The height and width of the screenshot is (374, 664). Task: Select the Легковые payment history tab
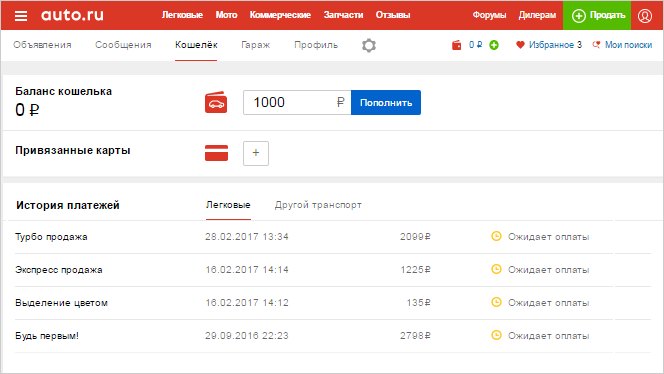coord(228,205)
